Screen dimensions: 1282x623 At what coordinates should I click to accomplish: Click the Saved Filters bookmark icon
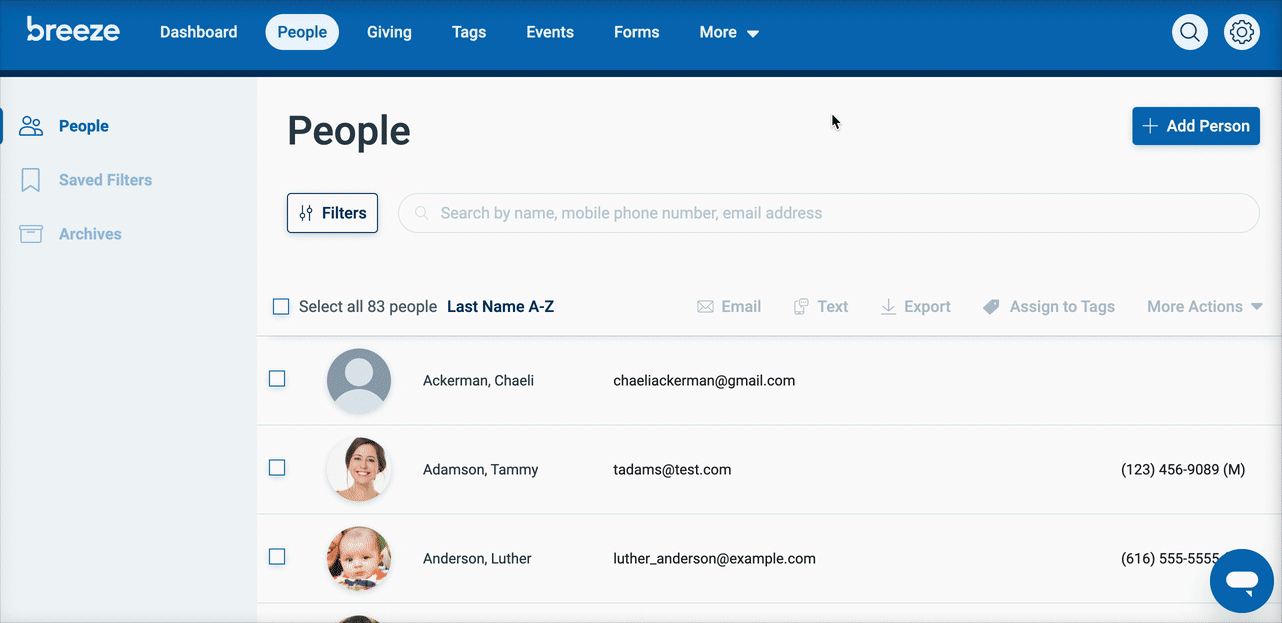coord(31,180)
